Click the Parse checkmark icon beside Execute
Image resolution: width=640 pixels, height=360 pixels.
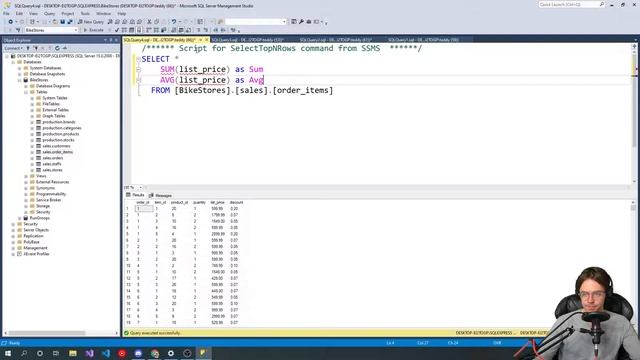tap(117, 30)
